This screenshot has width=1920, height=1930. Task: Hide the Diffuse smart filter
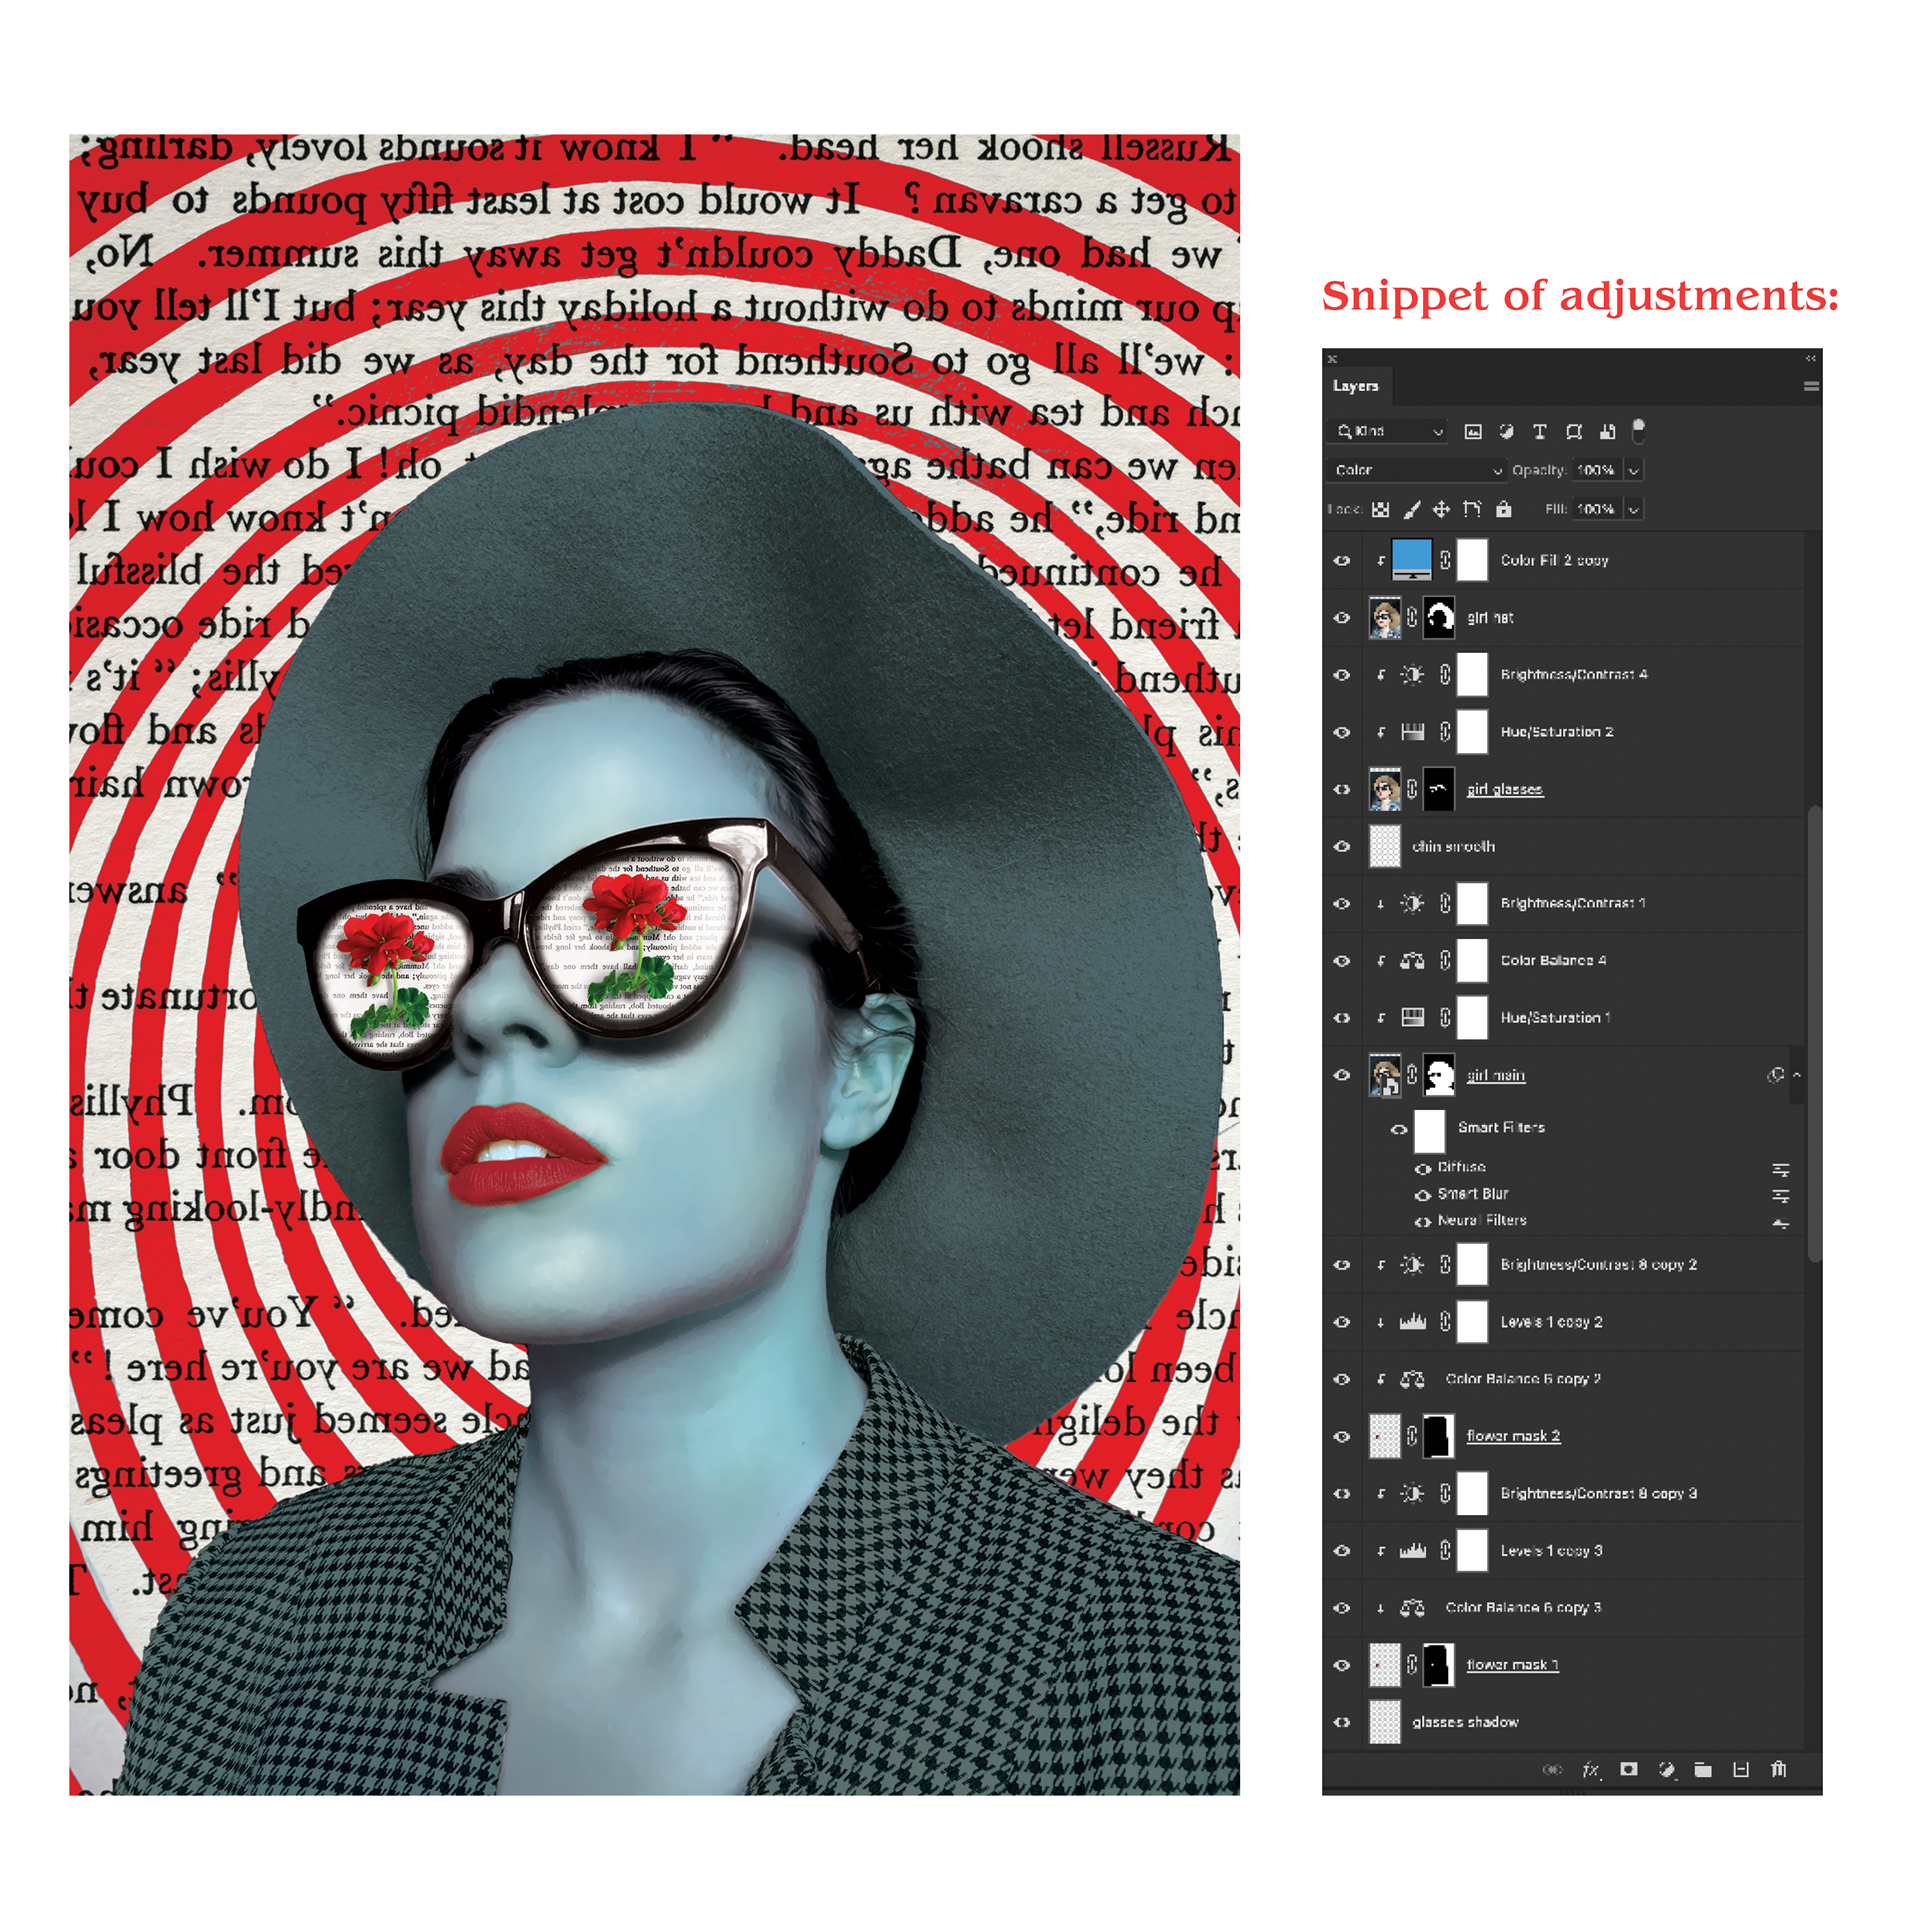pyautogui.click(x=1423, y=1168)
